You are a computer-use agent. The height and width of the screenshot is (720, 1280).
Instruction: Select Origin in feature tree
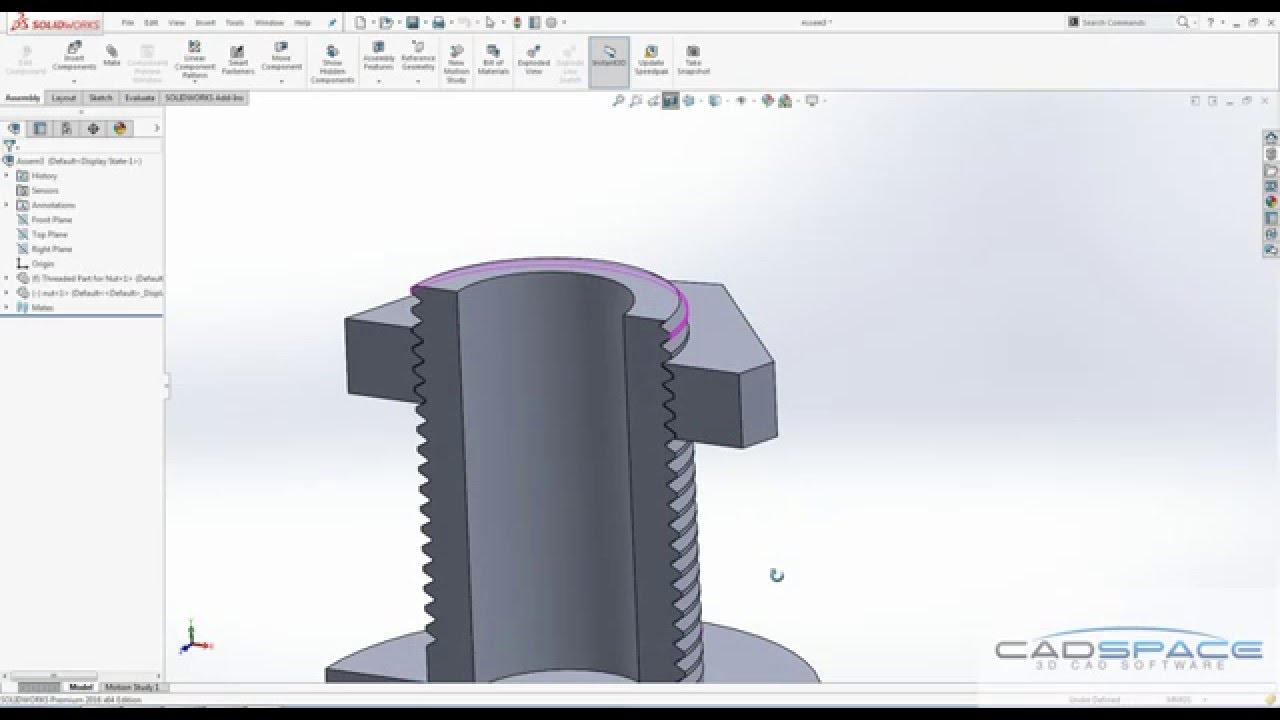(42, 264)
